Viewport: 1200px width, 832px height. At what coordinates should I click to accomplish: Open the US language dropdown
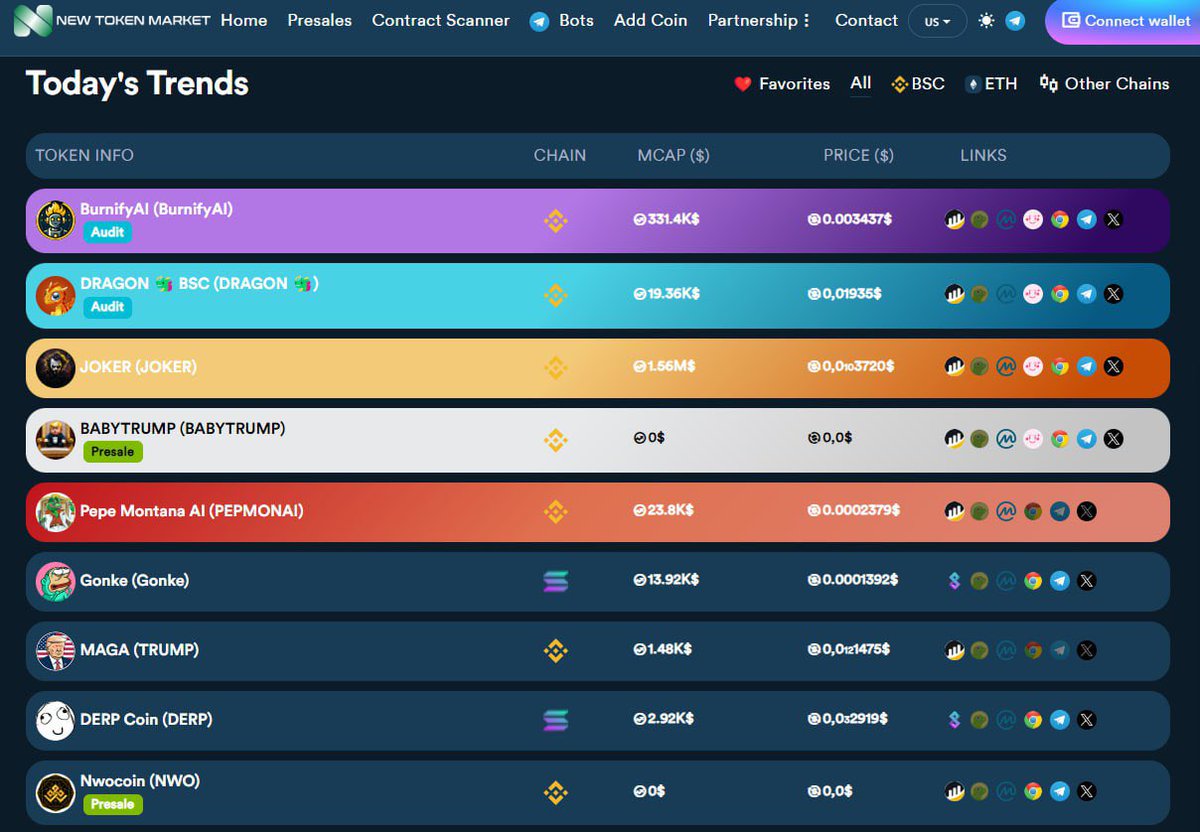(937, 21)
